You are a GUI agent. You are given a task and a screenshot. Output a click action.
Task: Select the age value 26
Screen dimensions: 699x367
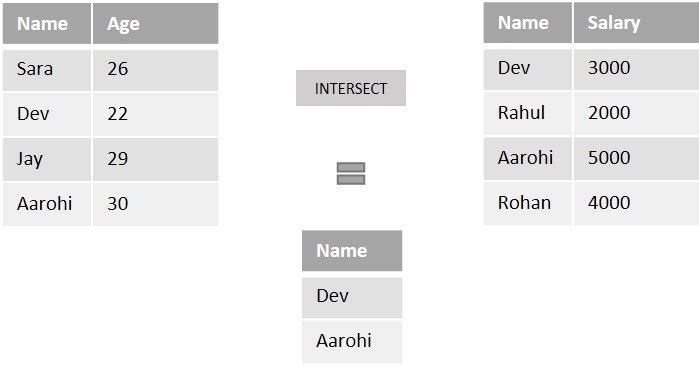156,70
